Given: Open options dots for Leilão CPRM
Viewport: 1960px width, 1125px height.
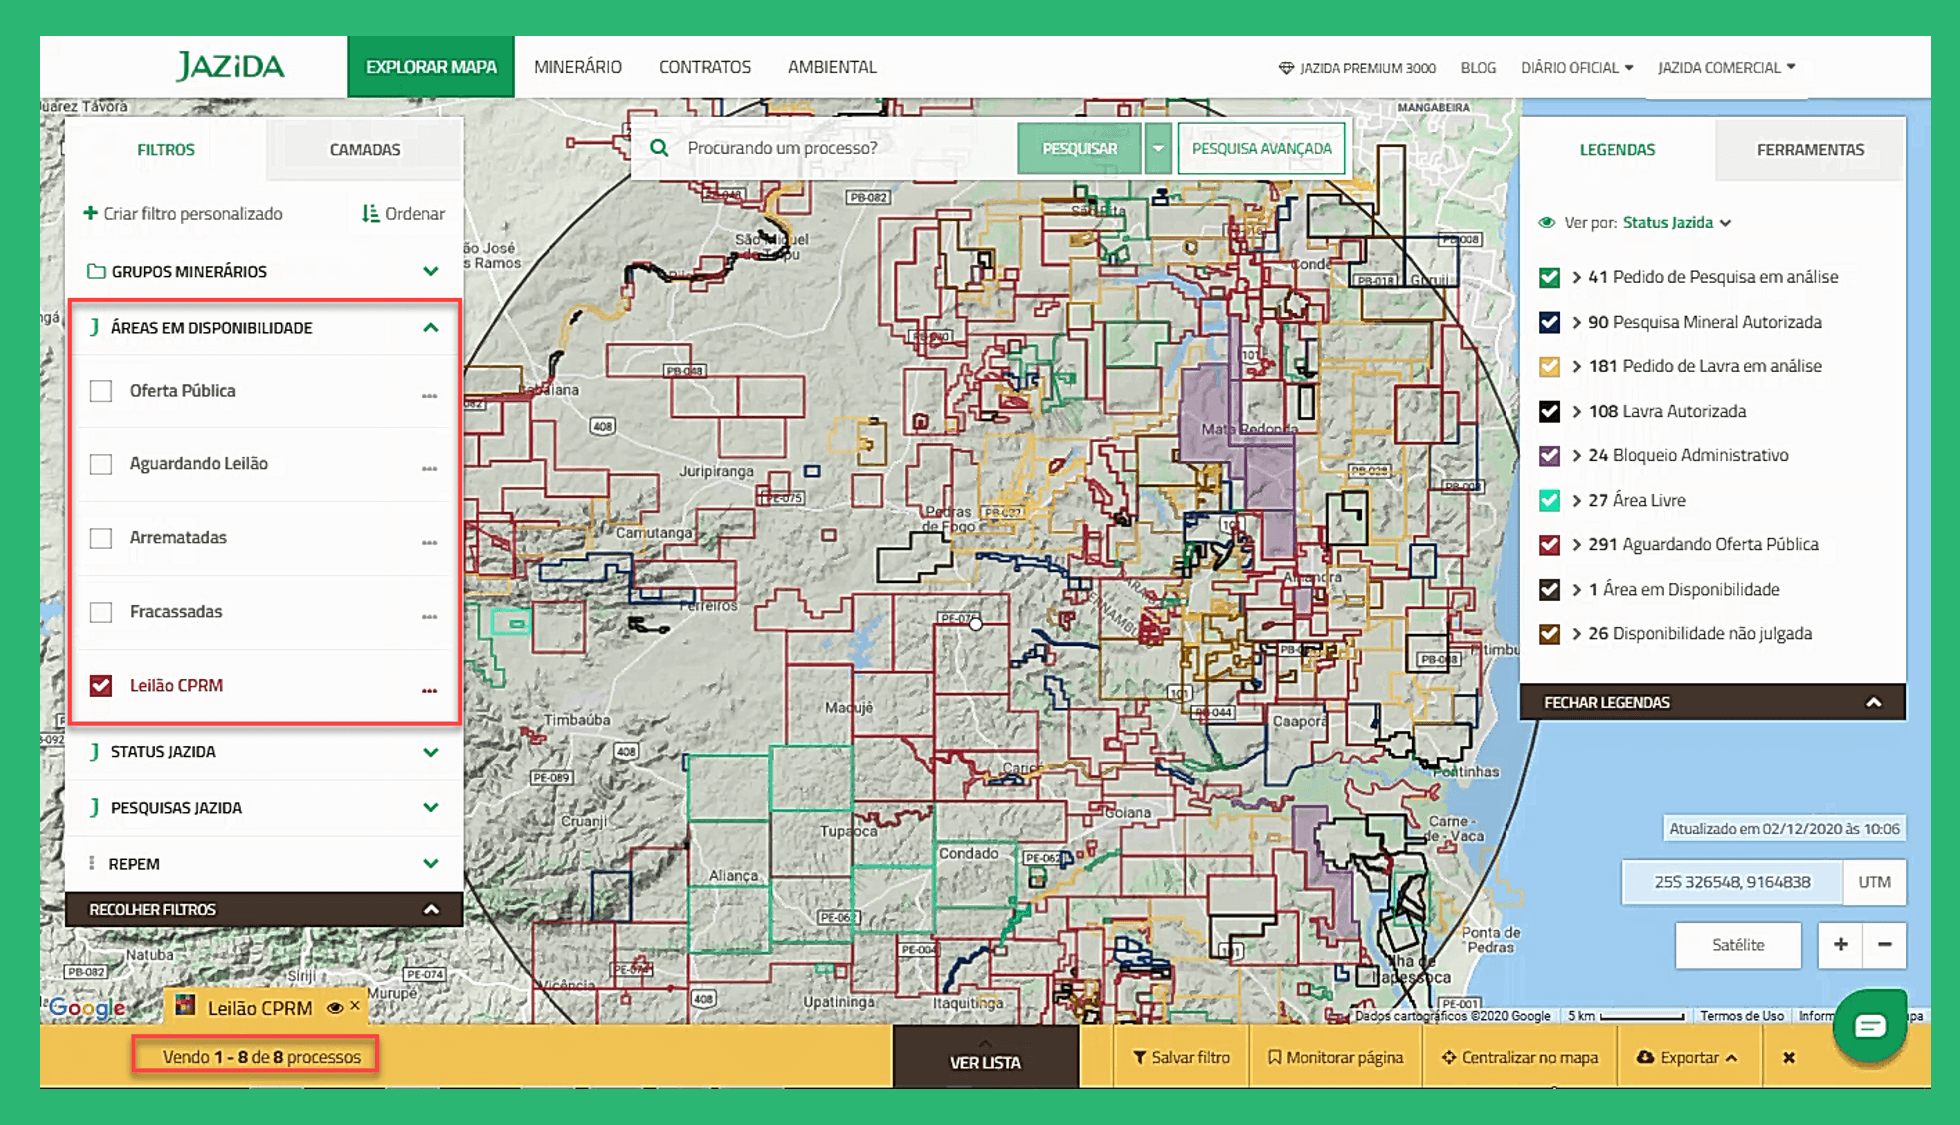Looking at the screenshot, I should [x=429, y=691].
